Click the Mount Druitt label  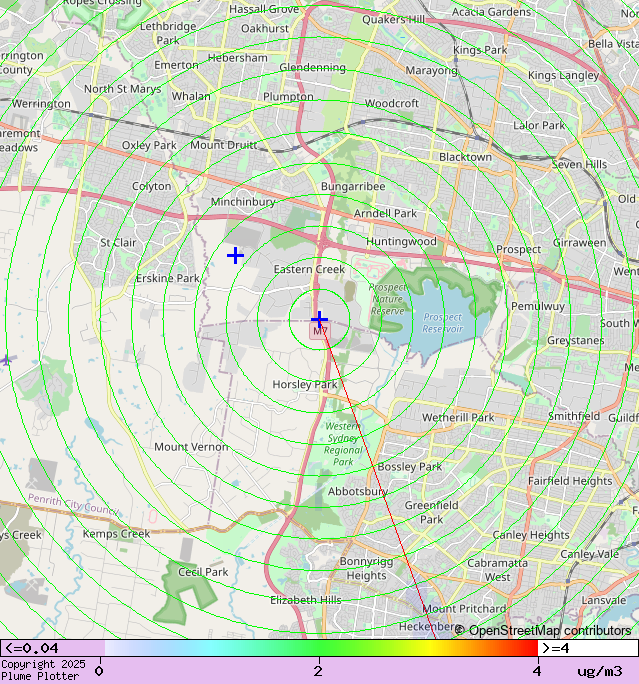pos(224,145)
